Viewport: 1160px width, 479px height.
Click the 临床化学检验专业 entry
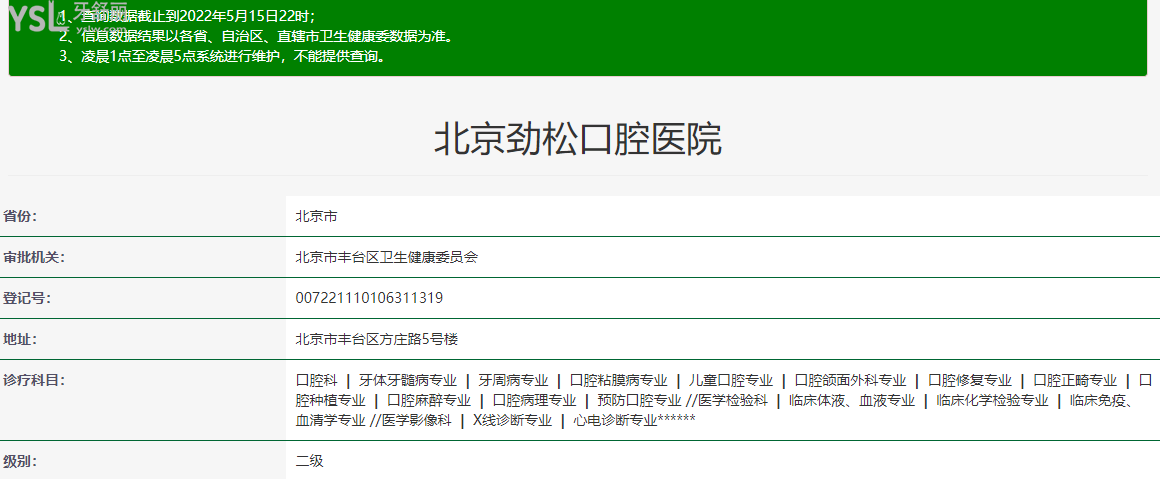tap(992, 401)
